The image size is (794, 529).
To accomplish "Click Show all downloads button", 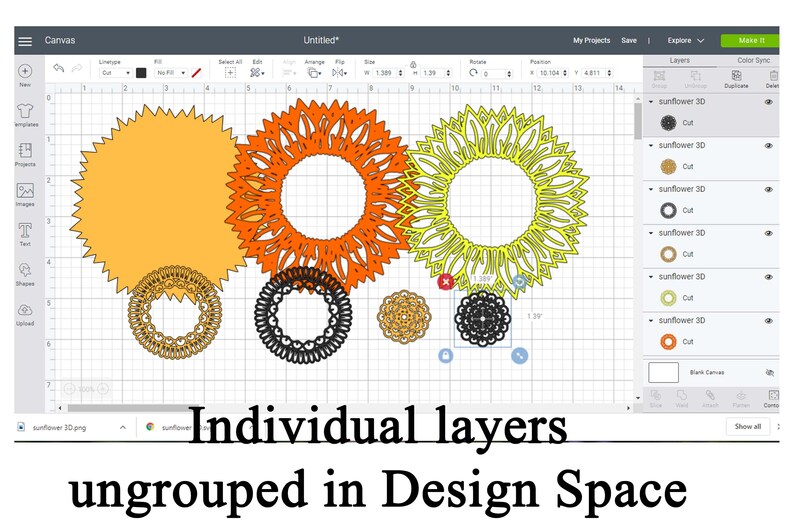I will click(x=748, y=427).
